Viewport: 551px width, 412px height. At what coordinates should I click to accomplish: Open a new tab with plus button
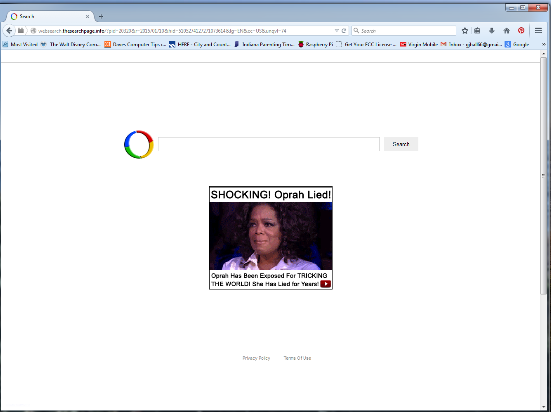point(101,17)
